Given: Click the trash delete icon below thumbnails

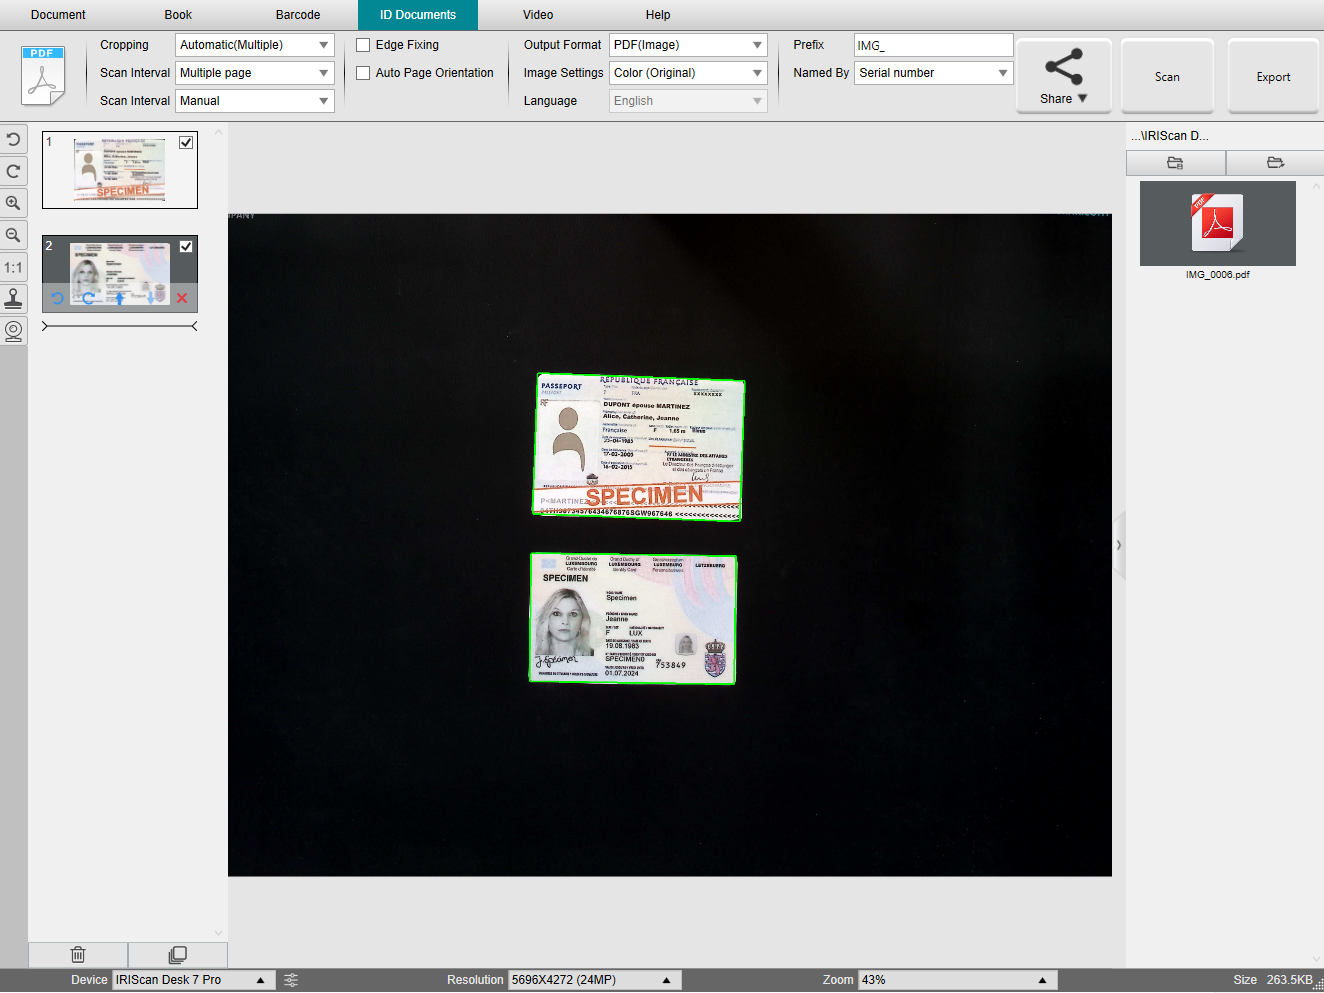Looking at the screenshot, I should [78, 955].
